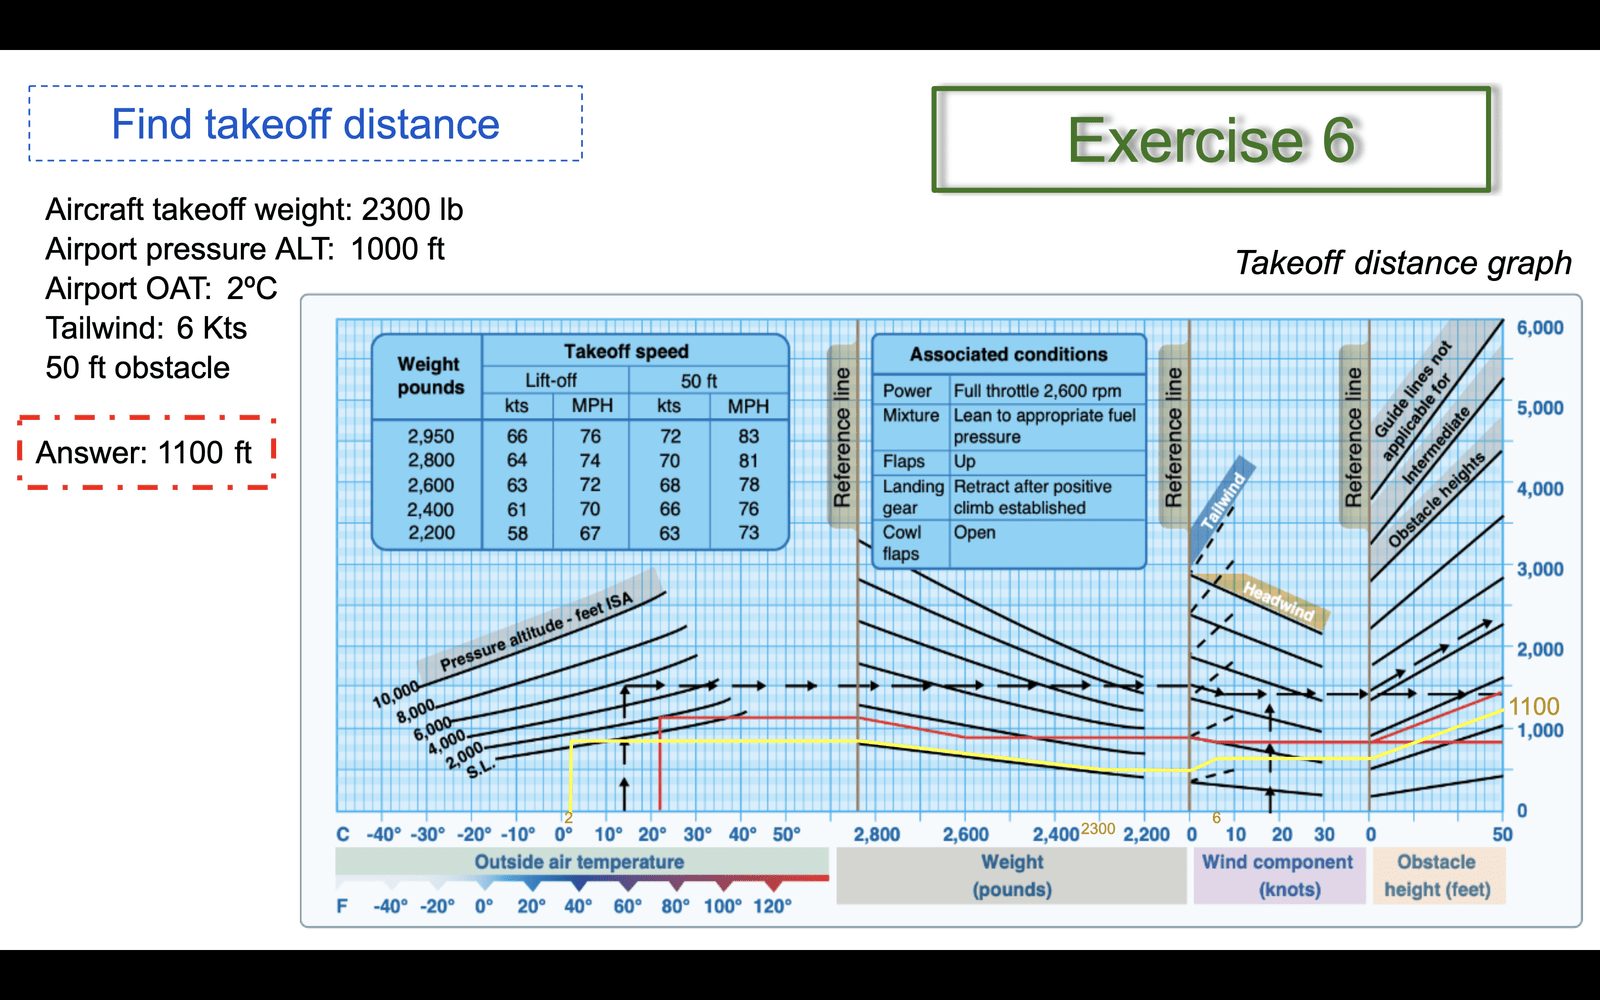Click 'Aircraft takeoff weight: 2300 lb' line
The width and height of the screenshot is (1600, 1000).
[x=254, y=209]
